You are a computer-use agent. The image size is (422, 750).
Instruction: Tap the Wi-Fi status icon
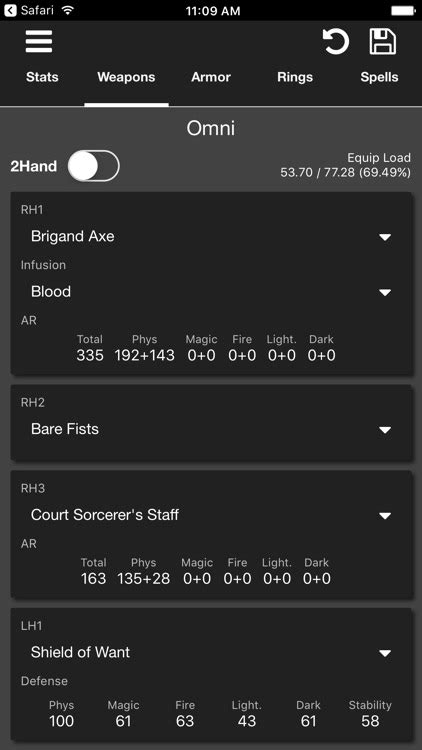pos(67,10)
